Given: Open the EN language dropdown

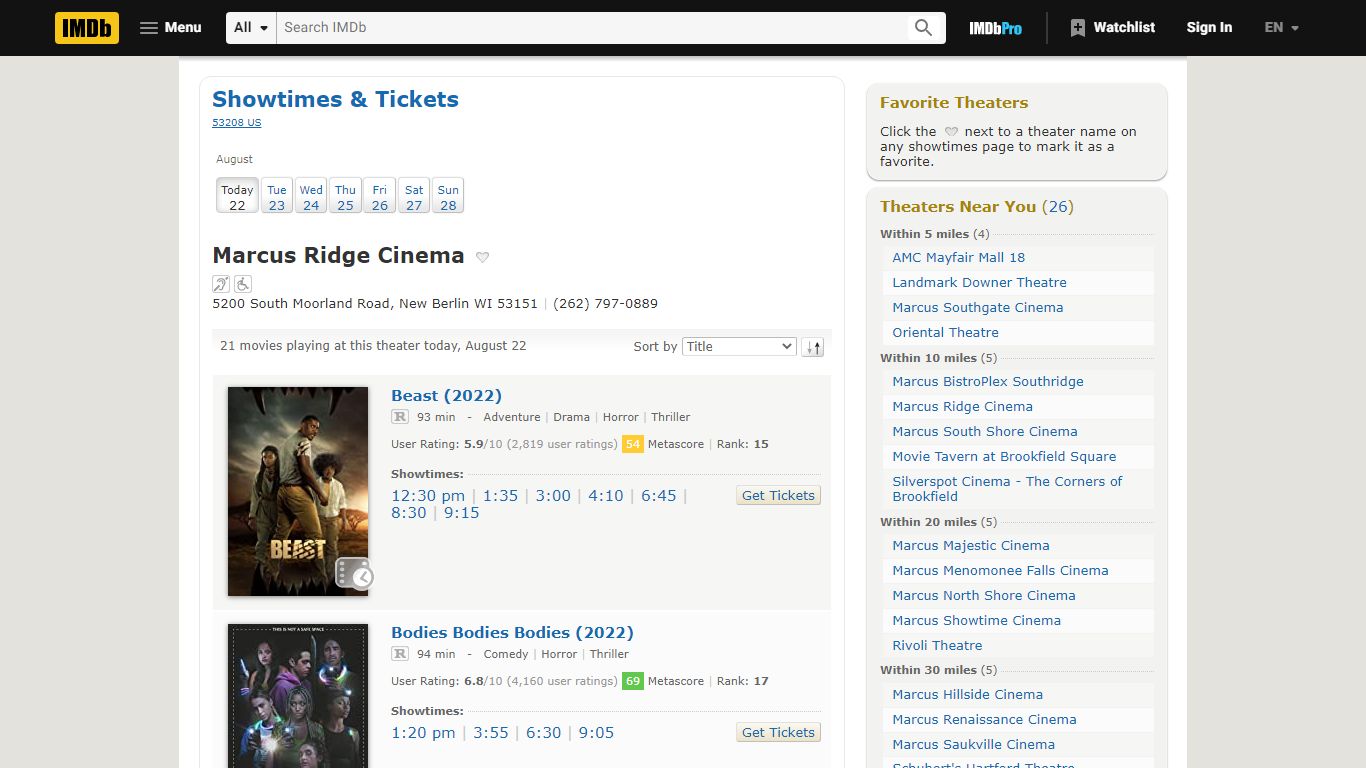Looking at the screenshot, I should point(1281,28).
